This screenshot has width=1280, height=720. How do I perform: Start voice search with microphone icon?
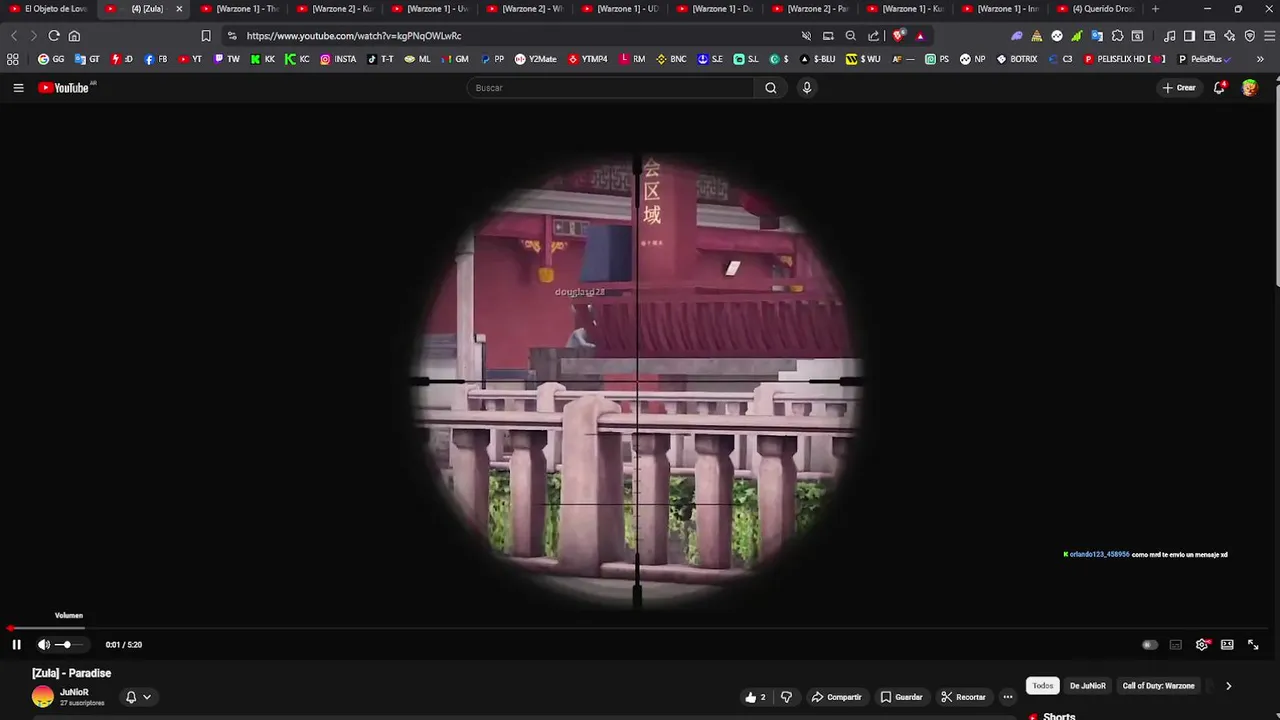coord(807,88)
